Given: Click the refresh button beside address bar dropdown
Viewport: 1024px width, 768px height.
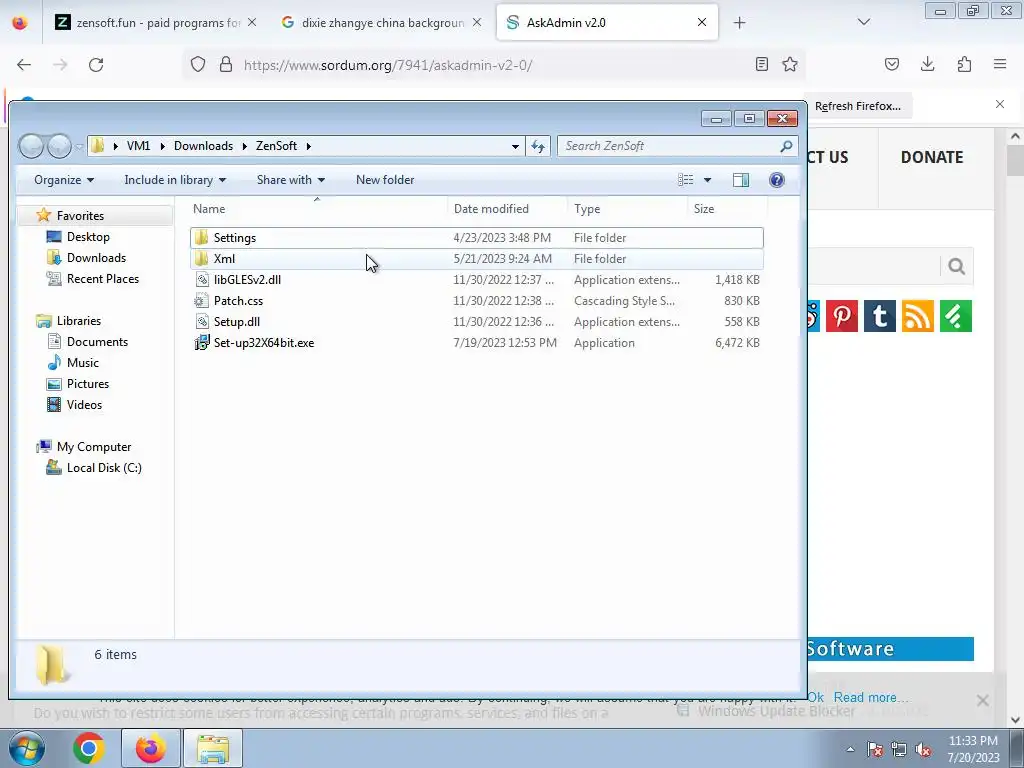Looking at the screenshot, I should pyautogui.click(x=538, y=146).
